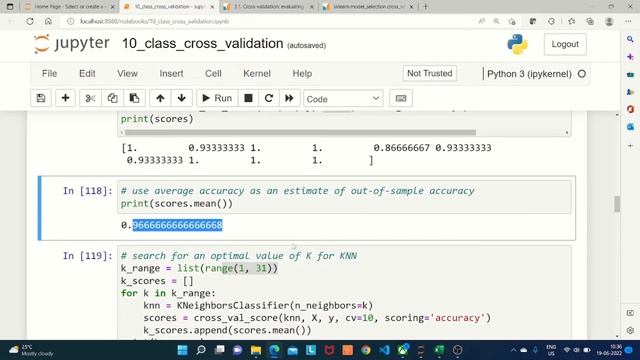The image size is (640, 360).
Task: Open browser profile avatar
Action: [x=609, y=21]
